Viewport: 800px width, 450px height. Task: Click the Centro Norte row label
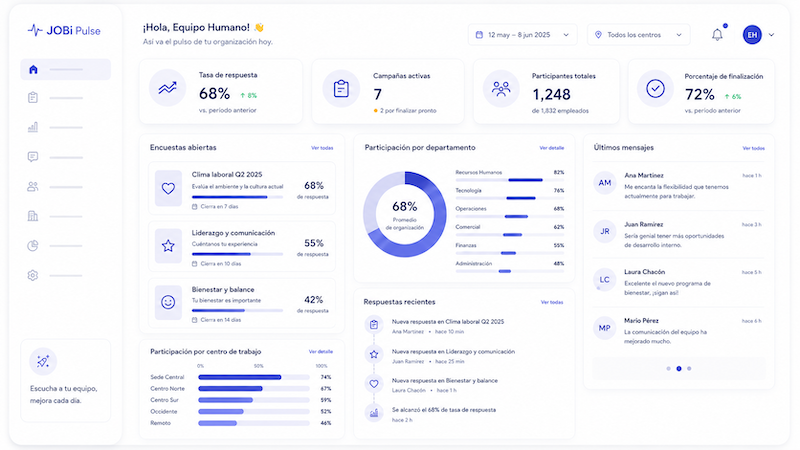(167, 389)
